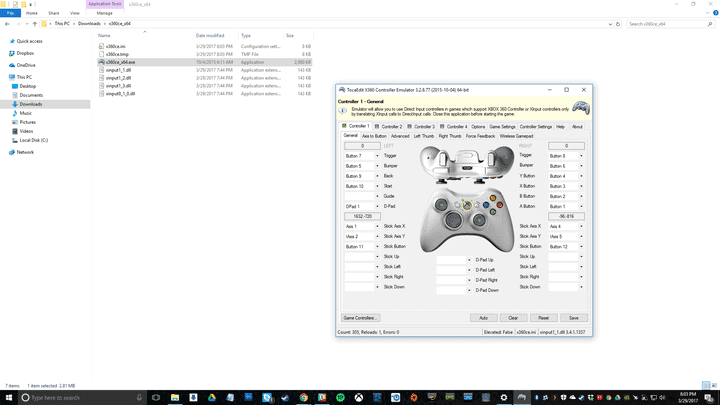Image resolution: width=720 pixels, height=405 pixels.
Task: Open Downloads in Explorer navigation pane
Action: pos(31,104)
